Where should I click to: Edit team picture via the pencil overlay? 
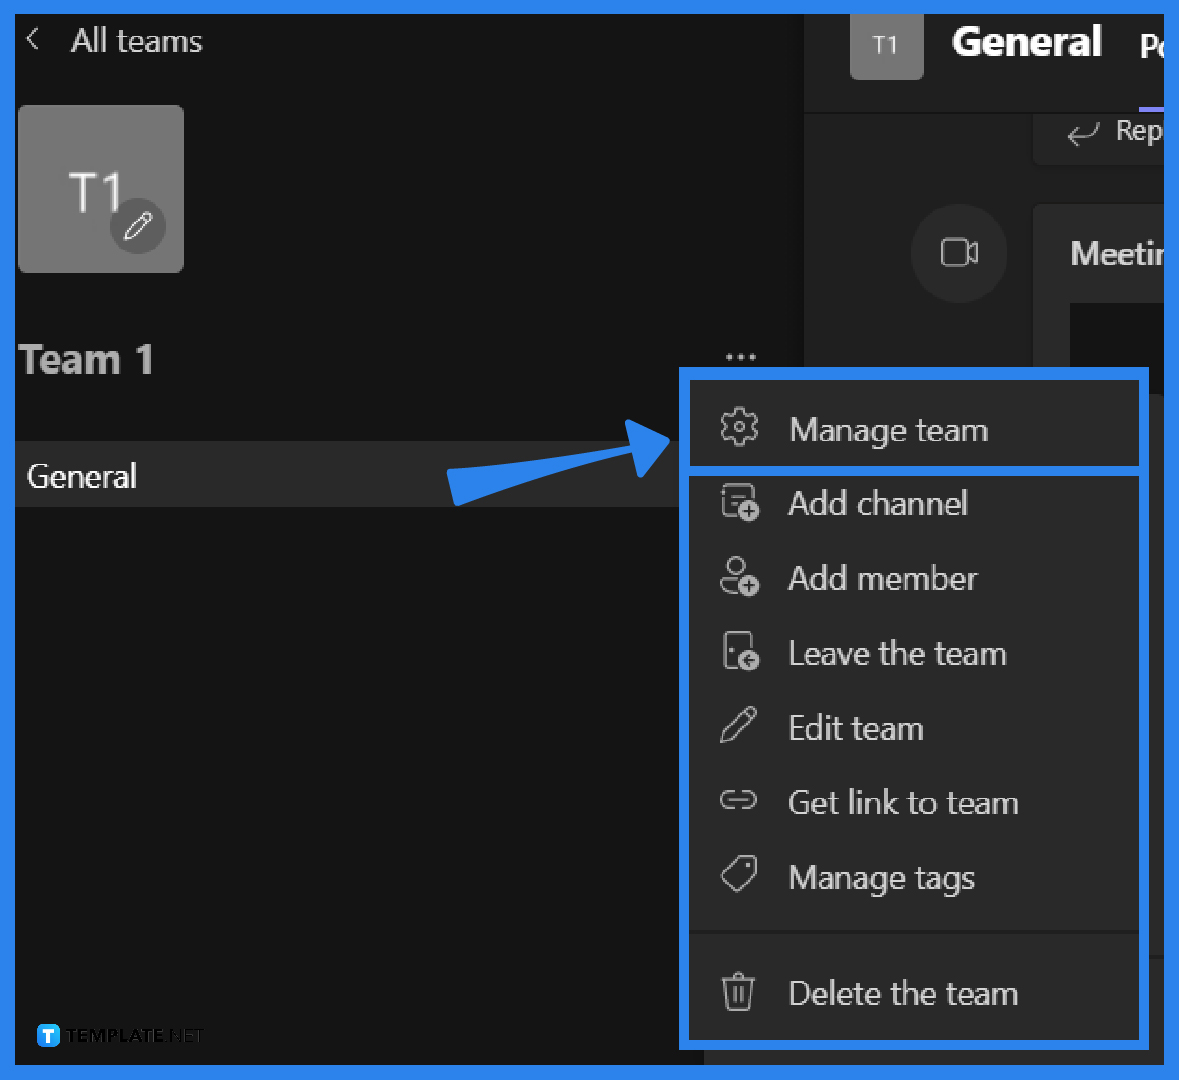coord(139,227)
